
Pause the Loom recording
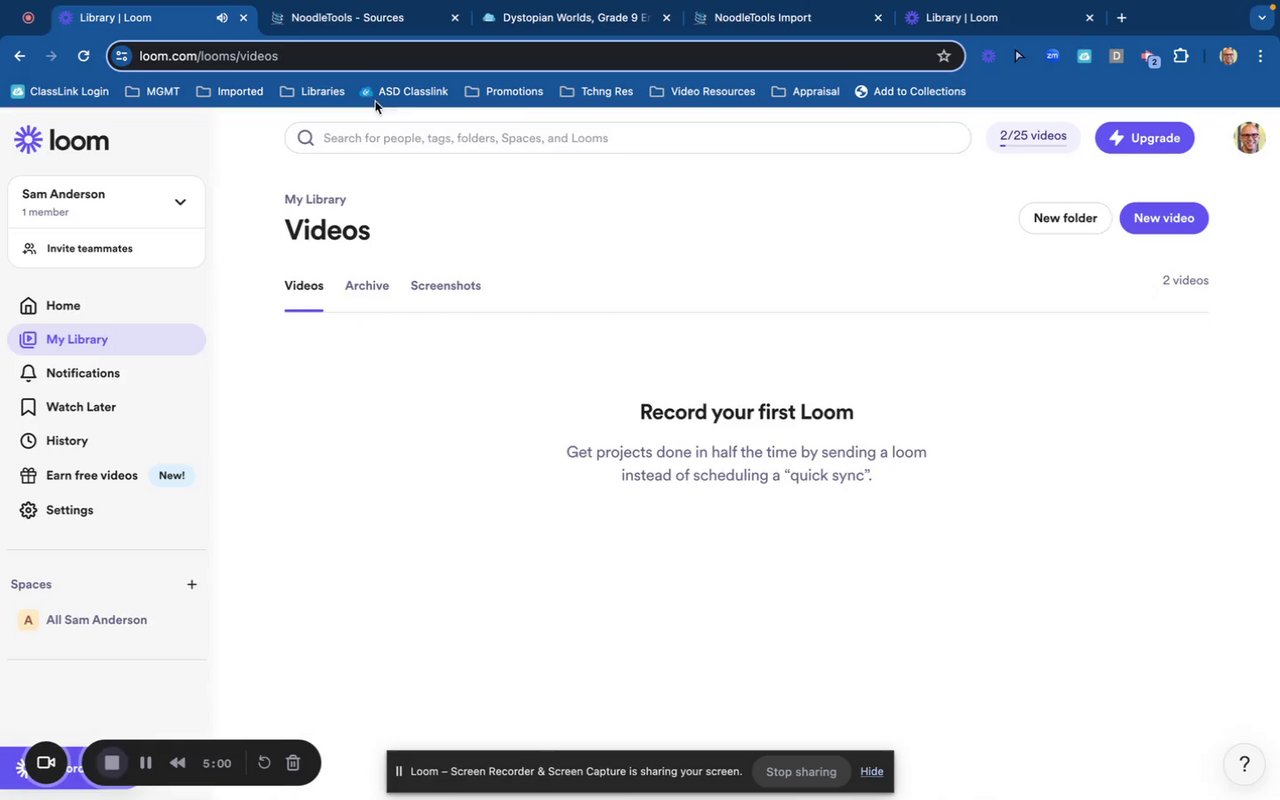[146, 763]
